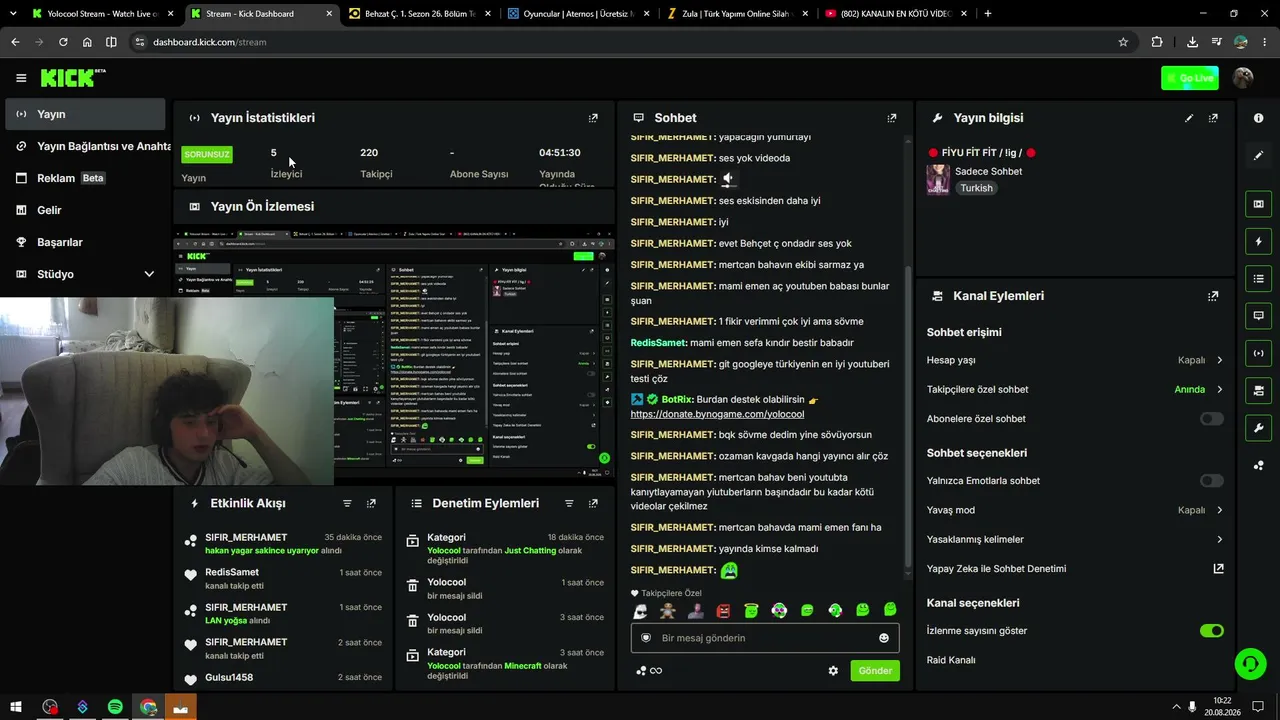Open the emoji picker in the message box

click(884, 638)
